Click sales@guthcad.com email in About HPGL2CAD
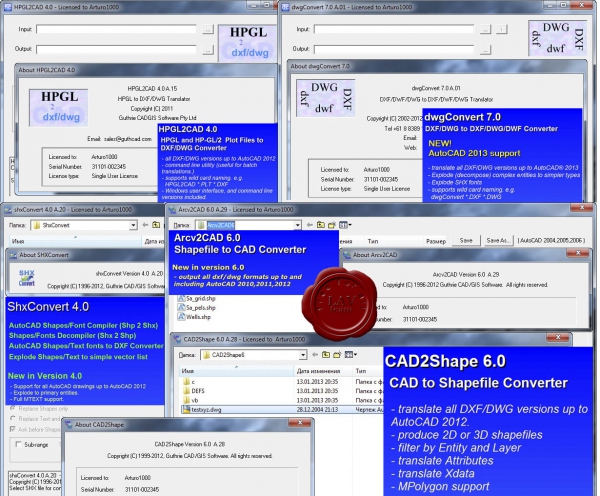Screen dimensions: 600x496 click(x=128, y=139)
